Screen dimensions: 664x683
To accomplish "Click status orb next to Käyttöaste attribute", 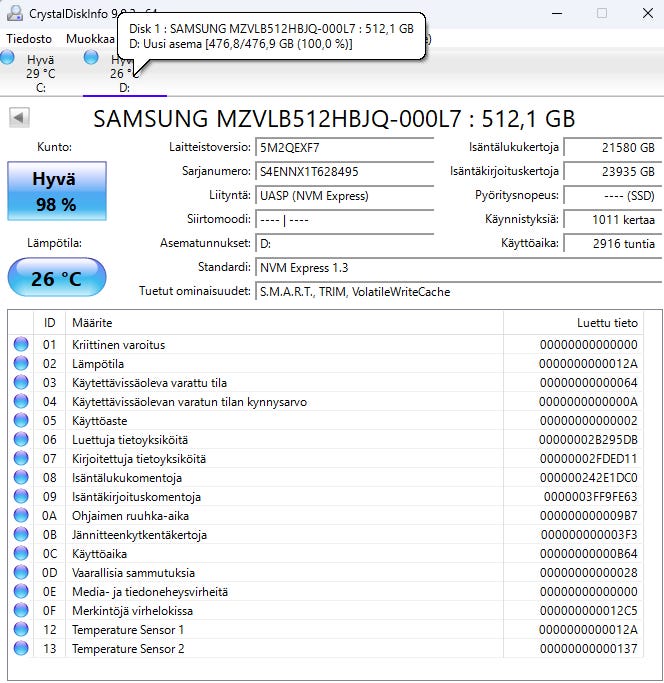I will pos(21,420).
